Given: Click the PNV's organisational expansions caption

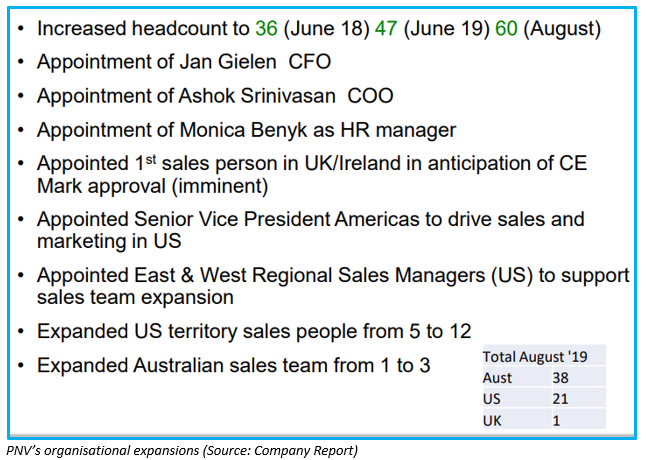Looking at the screenshot, I should (x=182, y=451).
